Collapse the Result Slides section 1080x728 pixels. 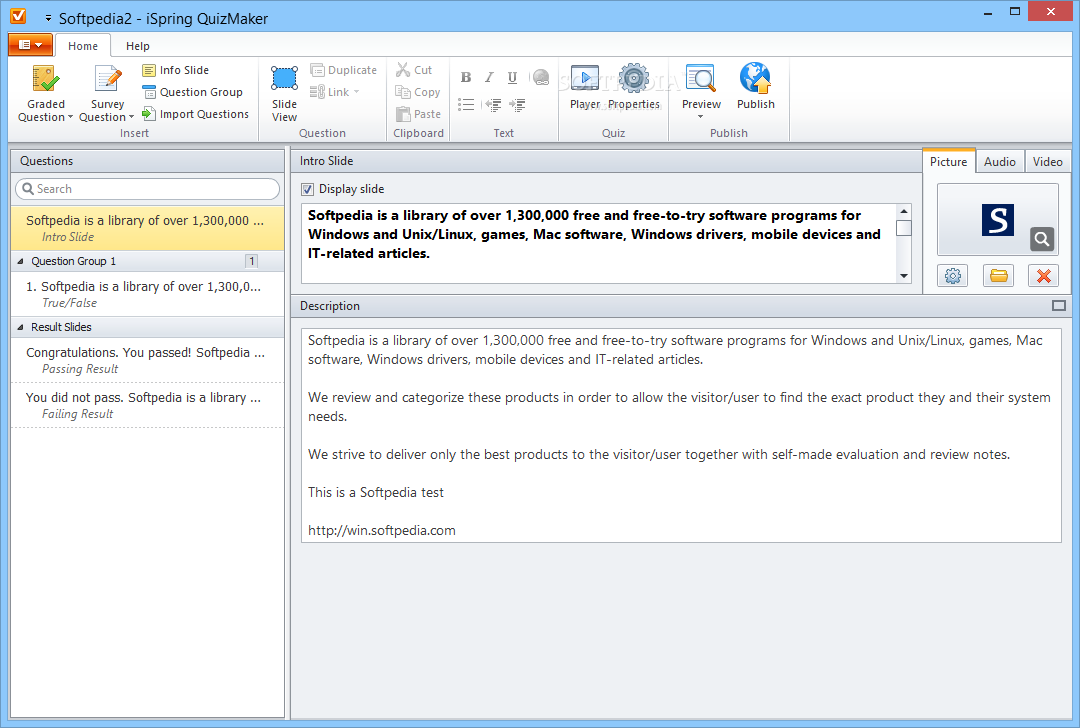[x=20, y=328]
